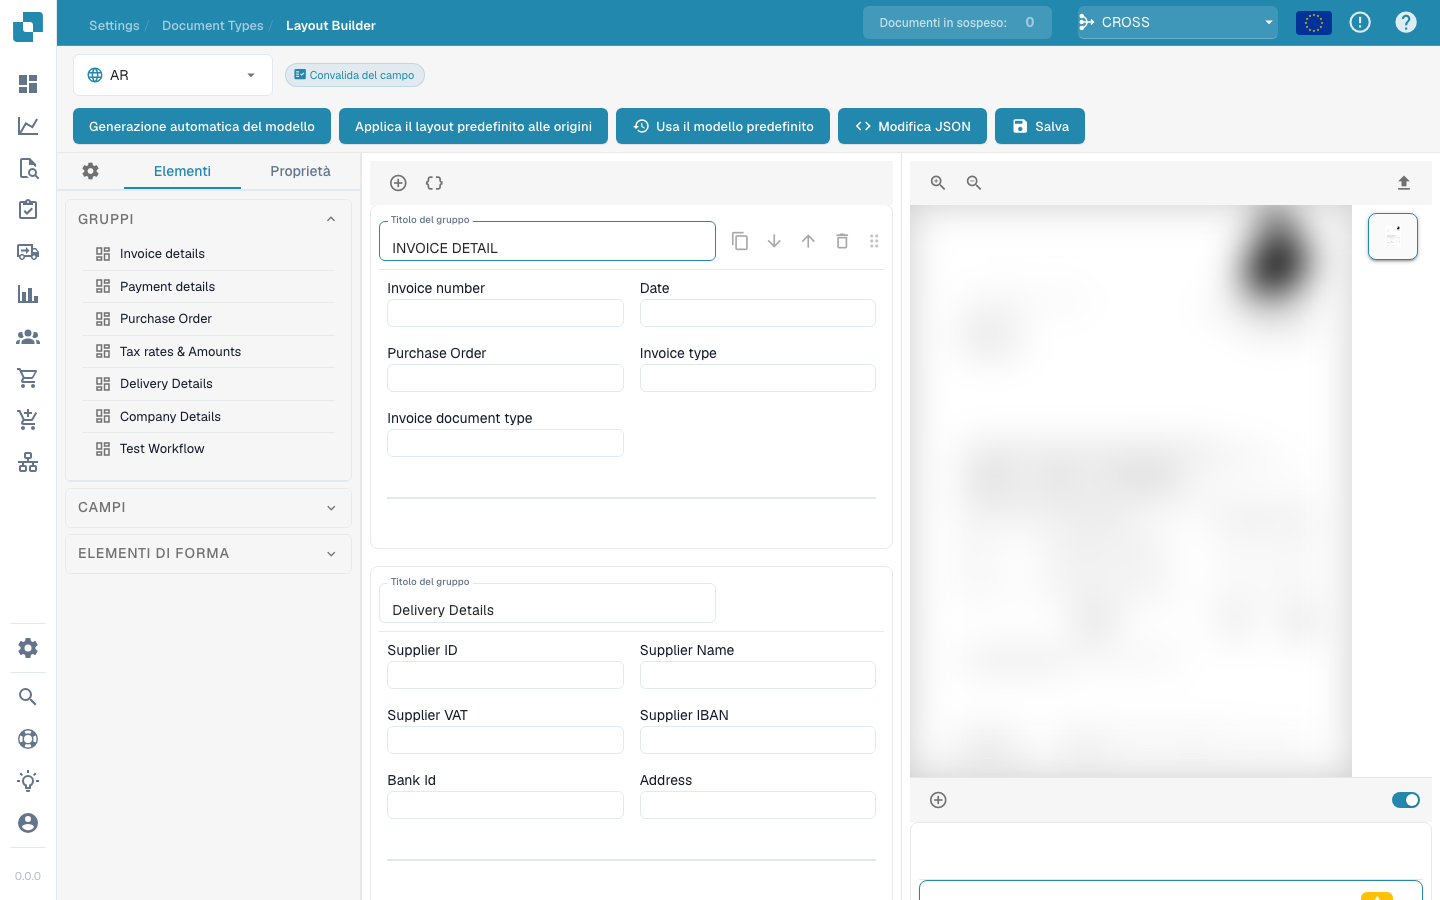Open the add-to-cart sidebar icon
Viewport: 1440px width, 900px height.
[28, 420]
